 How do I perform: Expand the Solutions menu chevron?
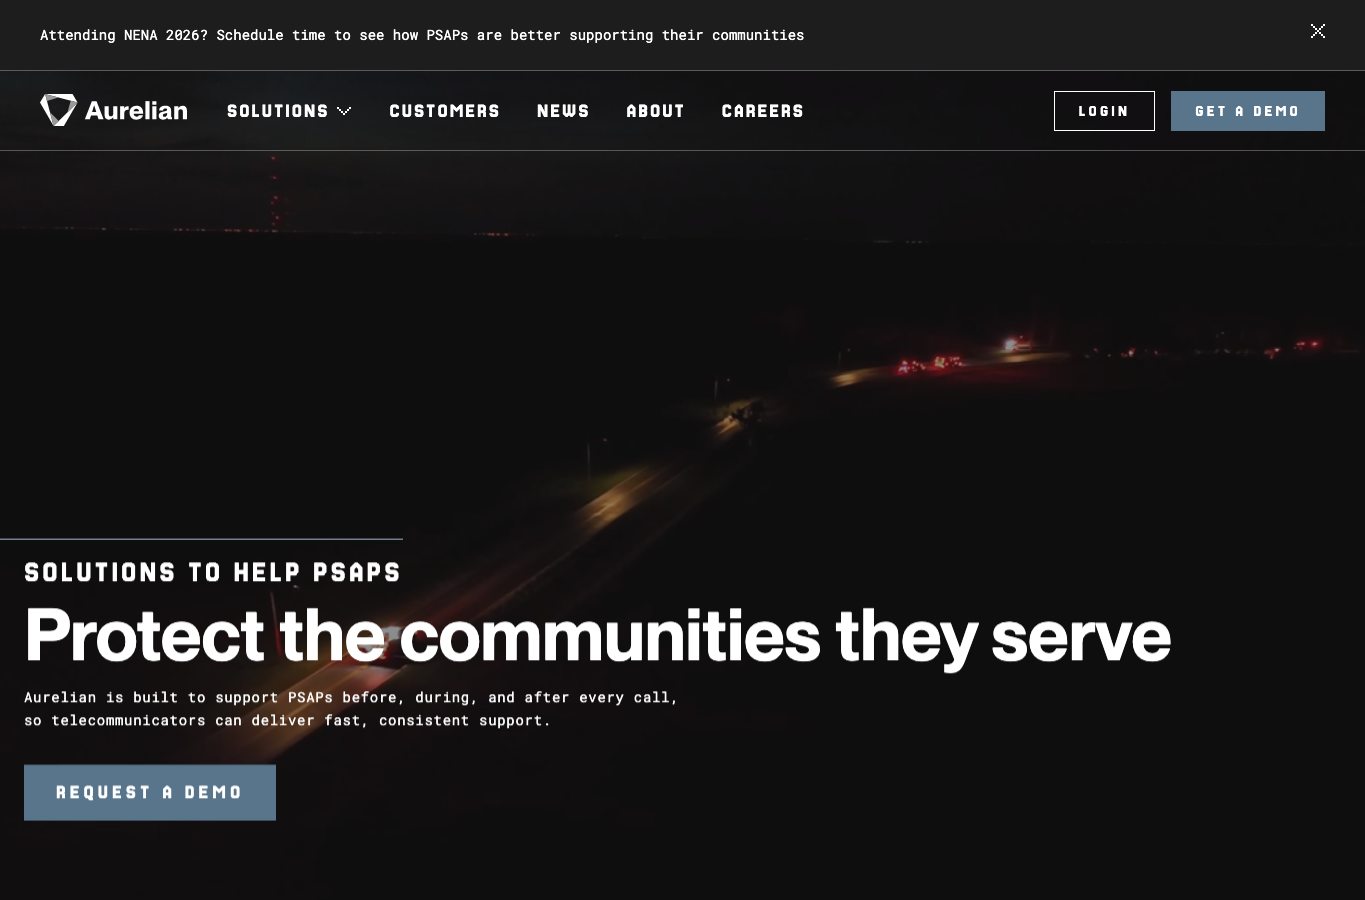point(344,111)
